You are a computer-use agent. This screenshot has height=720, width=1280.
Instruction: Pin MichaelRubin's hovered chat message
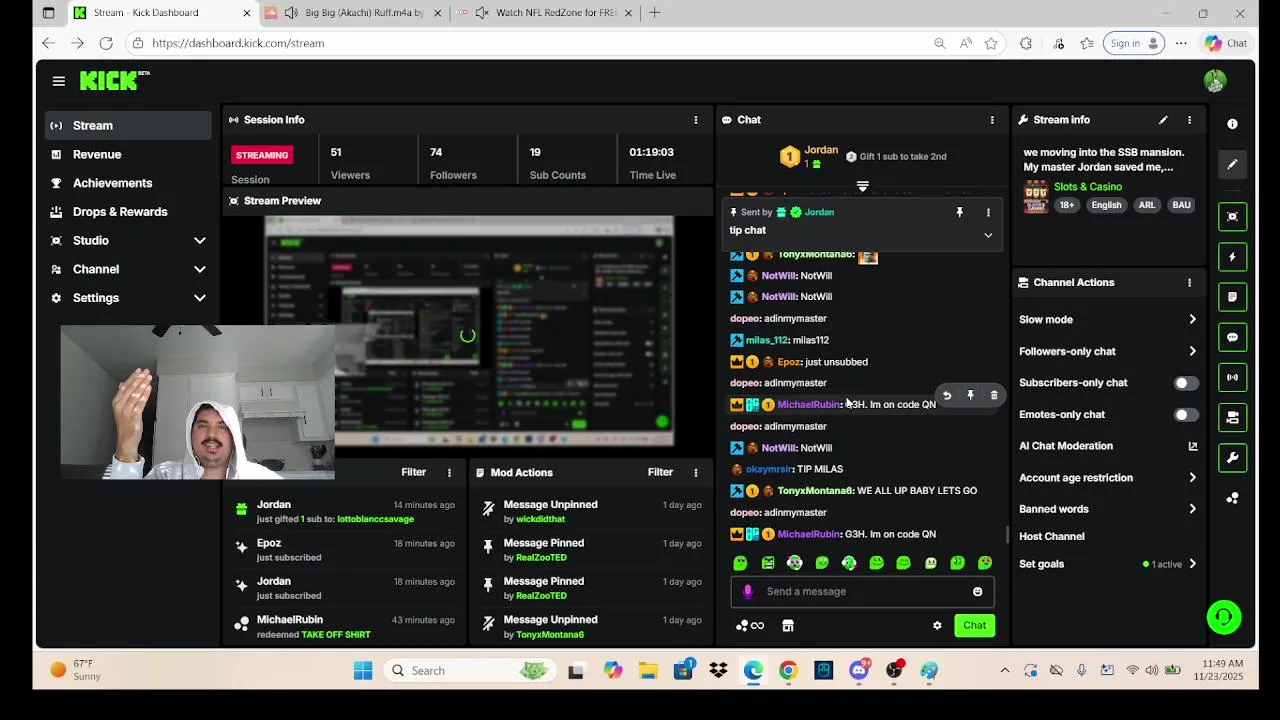click(x=970, y=396)
